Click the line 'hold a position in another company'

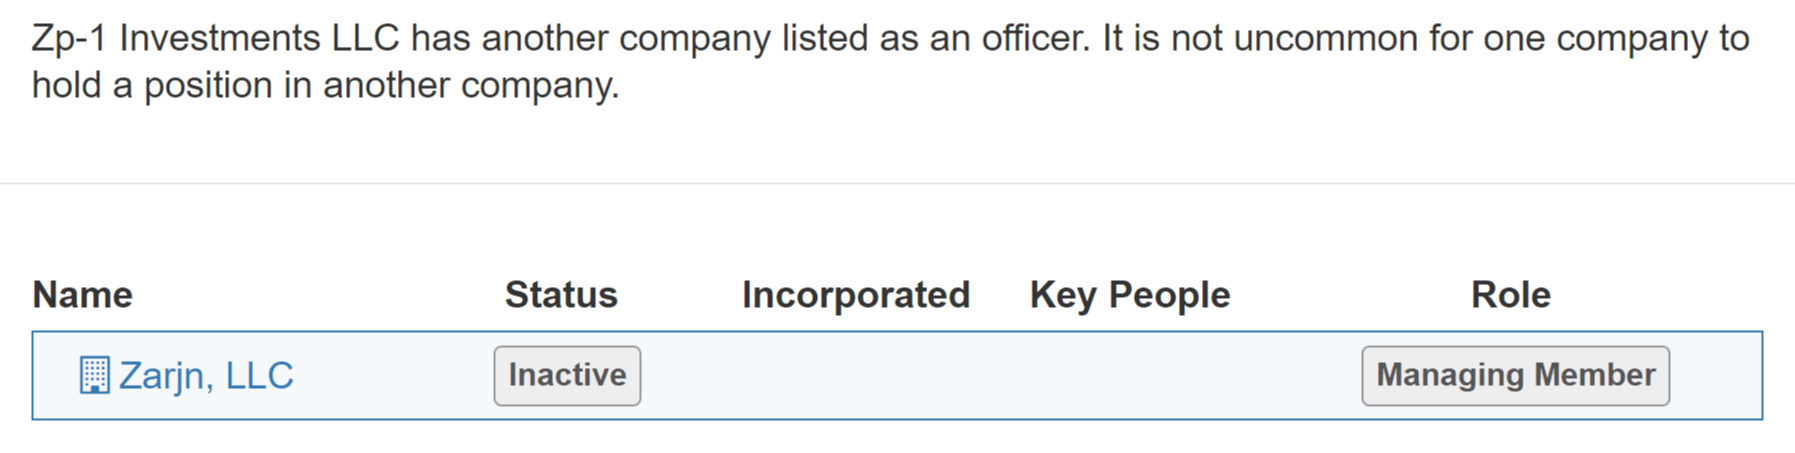[326, 86]
